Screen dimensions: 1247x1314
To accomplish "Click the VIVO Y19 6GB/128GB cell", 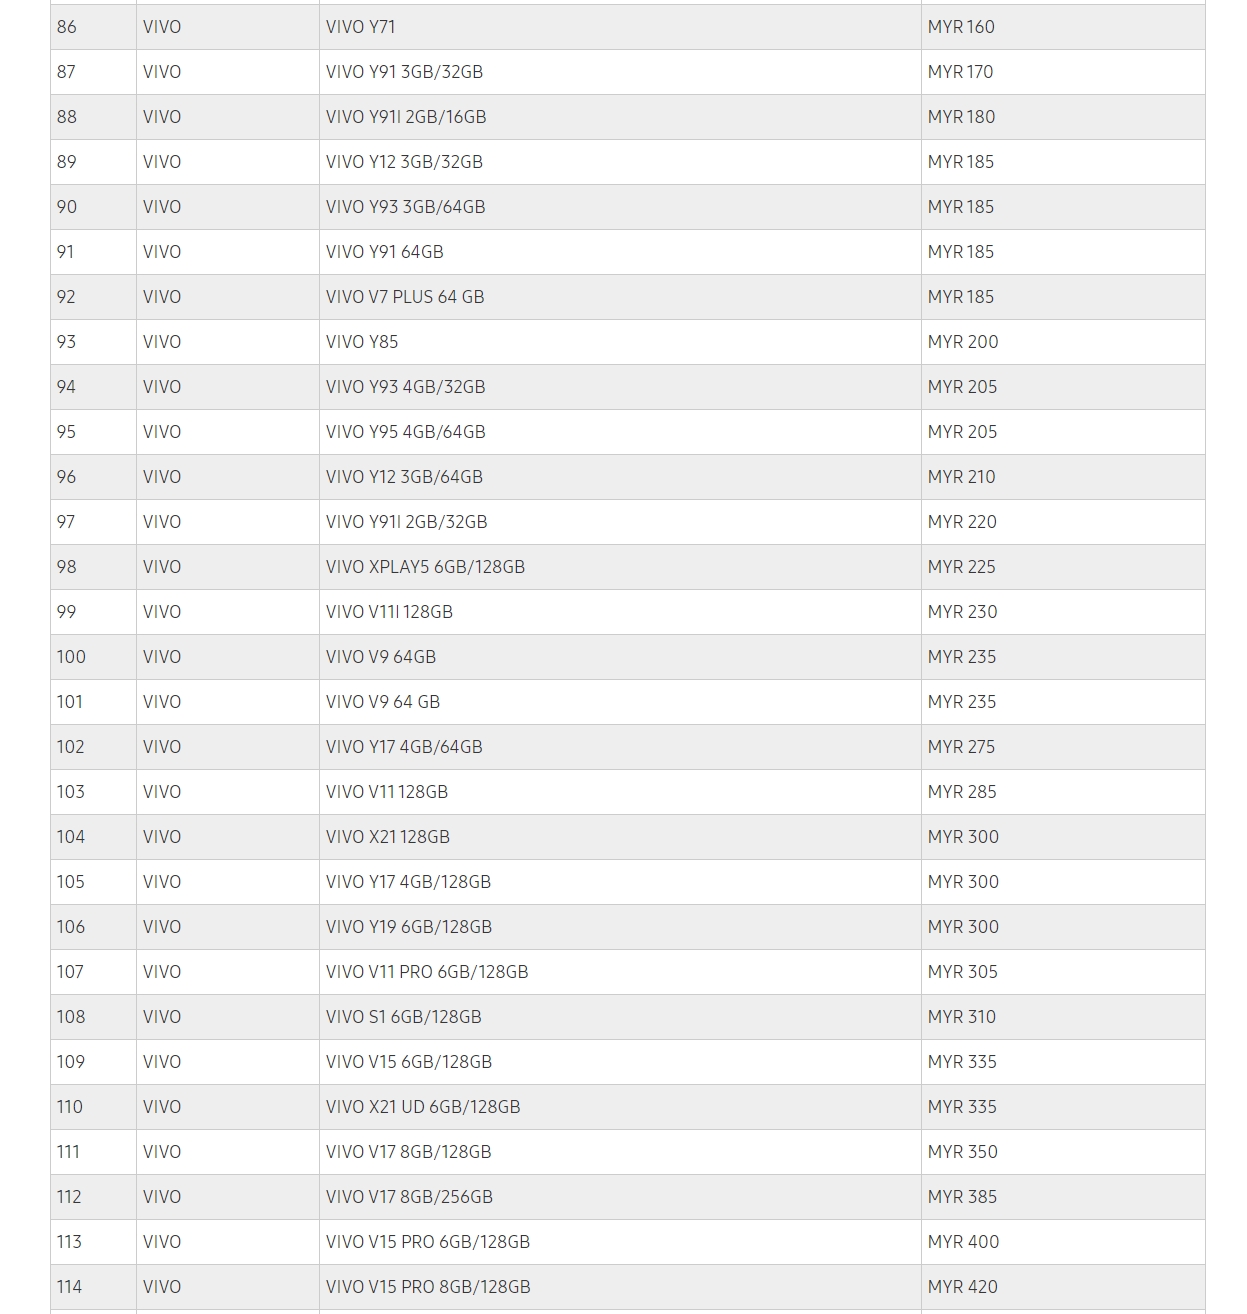I will pyautogui.click(x=408, y=927).
